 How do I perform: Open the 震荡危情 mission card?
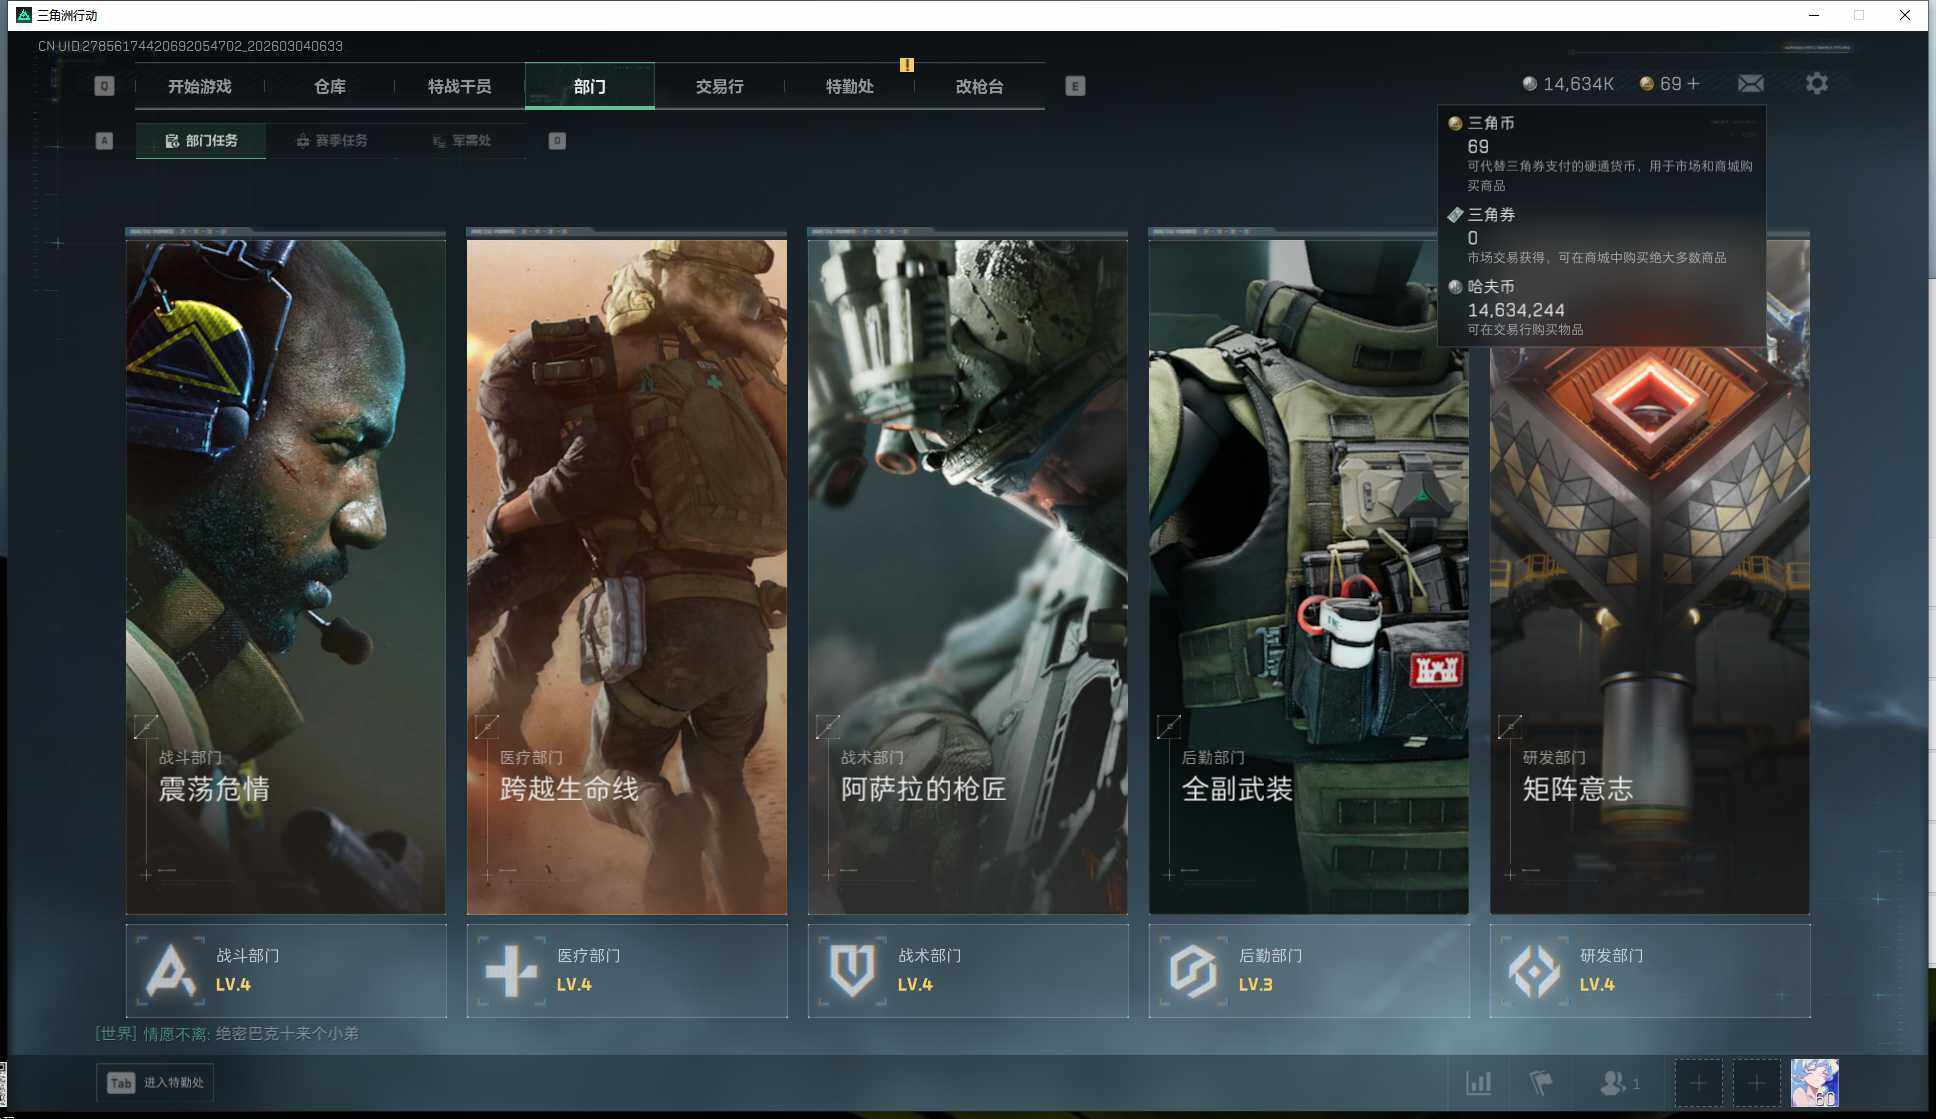285,575
